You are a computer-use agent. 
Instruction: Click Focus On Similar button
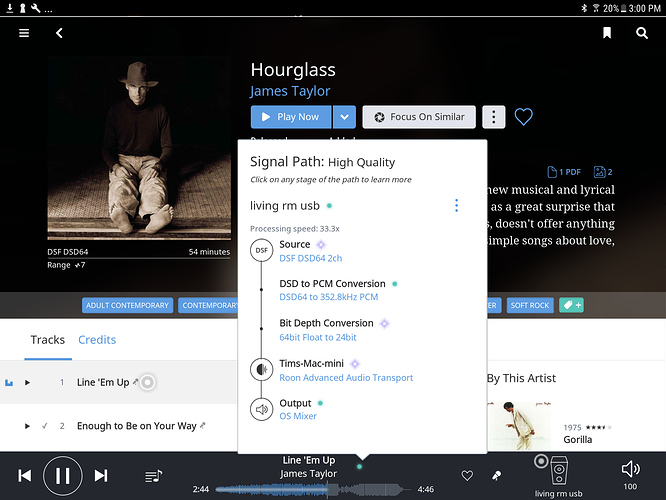pyautogui.click(x=419, y=117)
